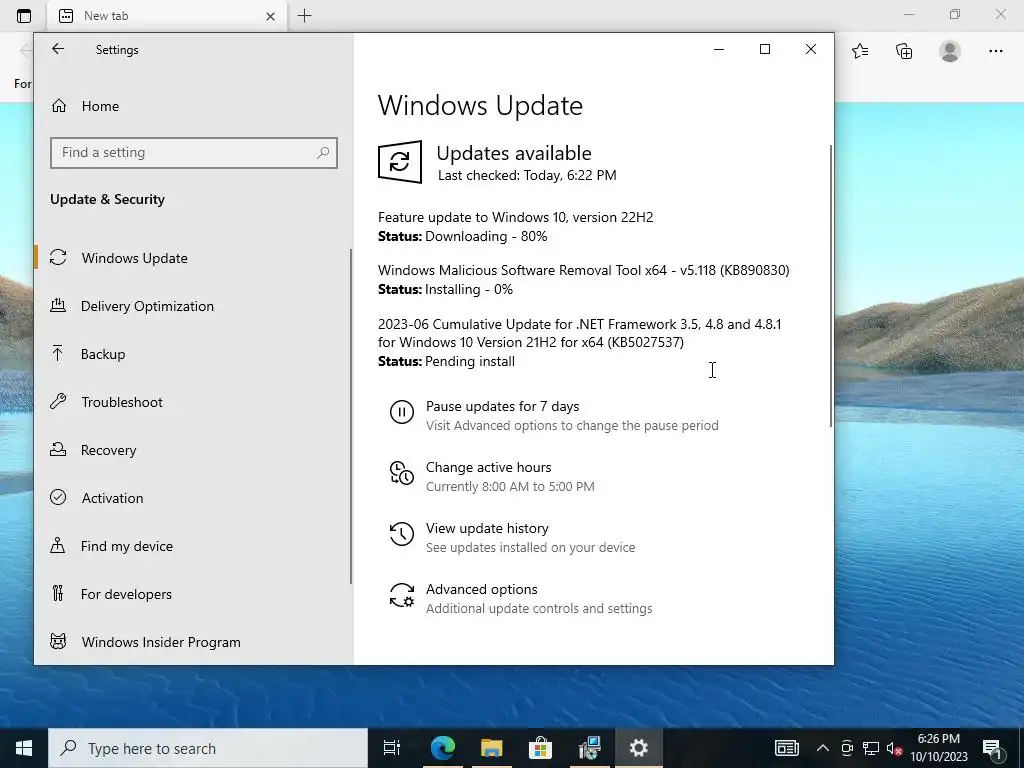Viewport: 1024px width, 768px height.
Task: Click Pause updates for 7 days
Action: [502, 406]
